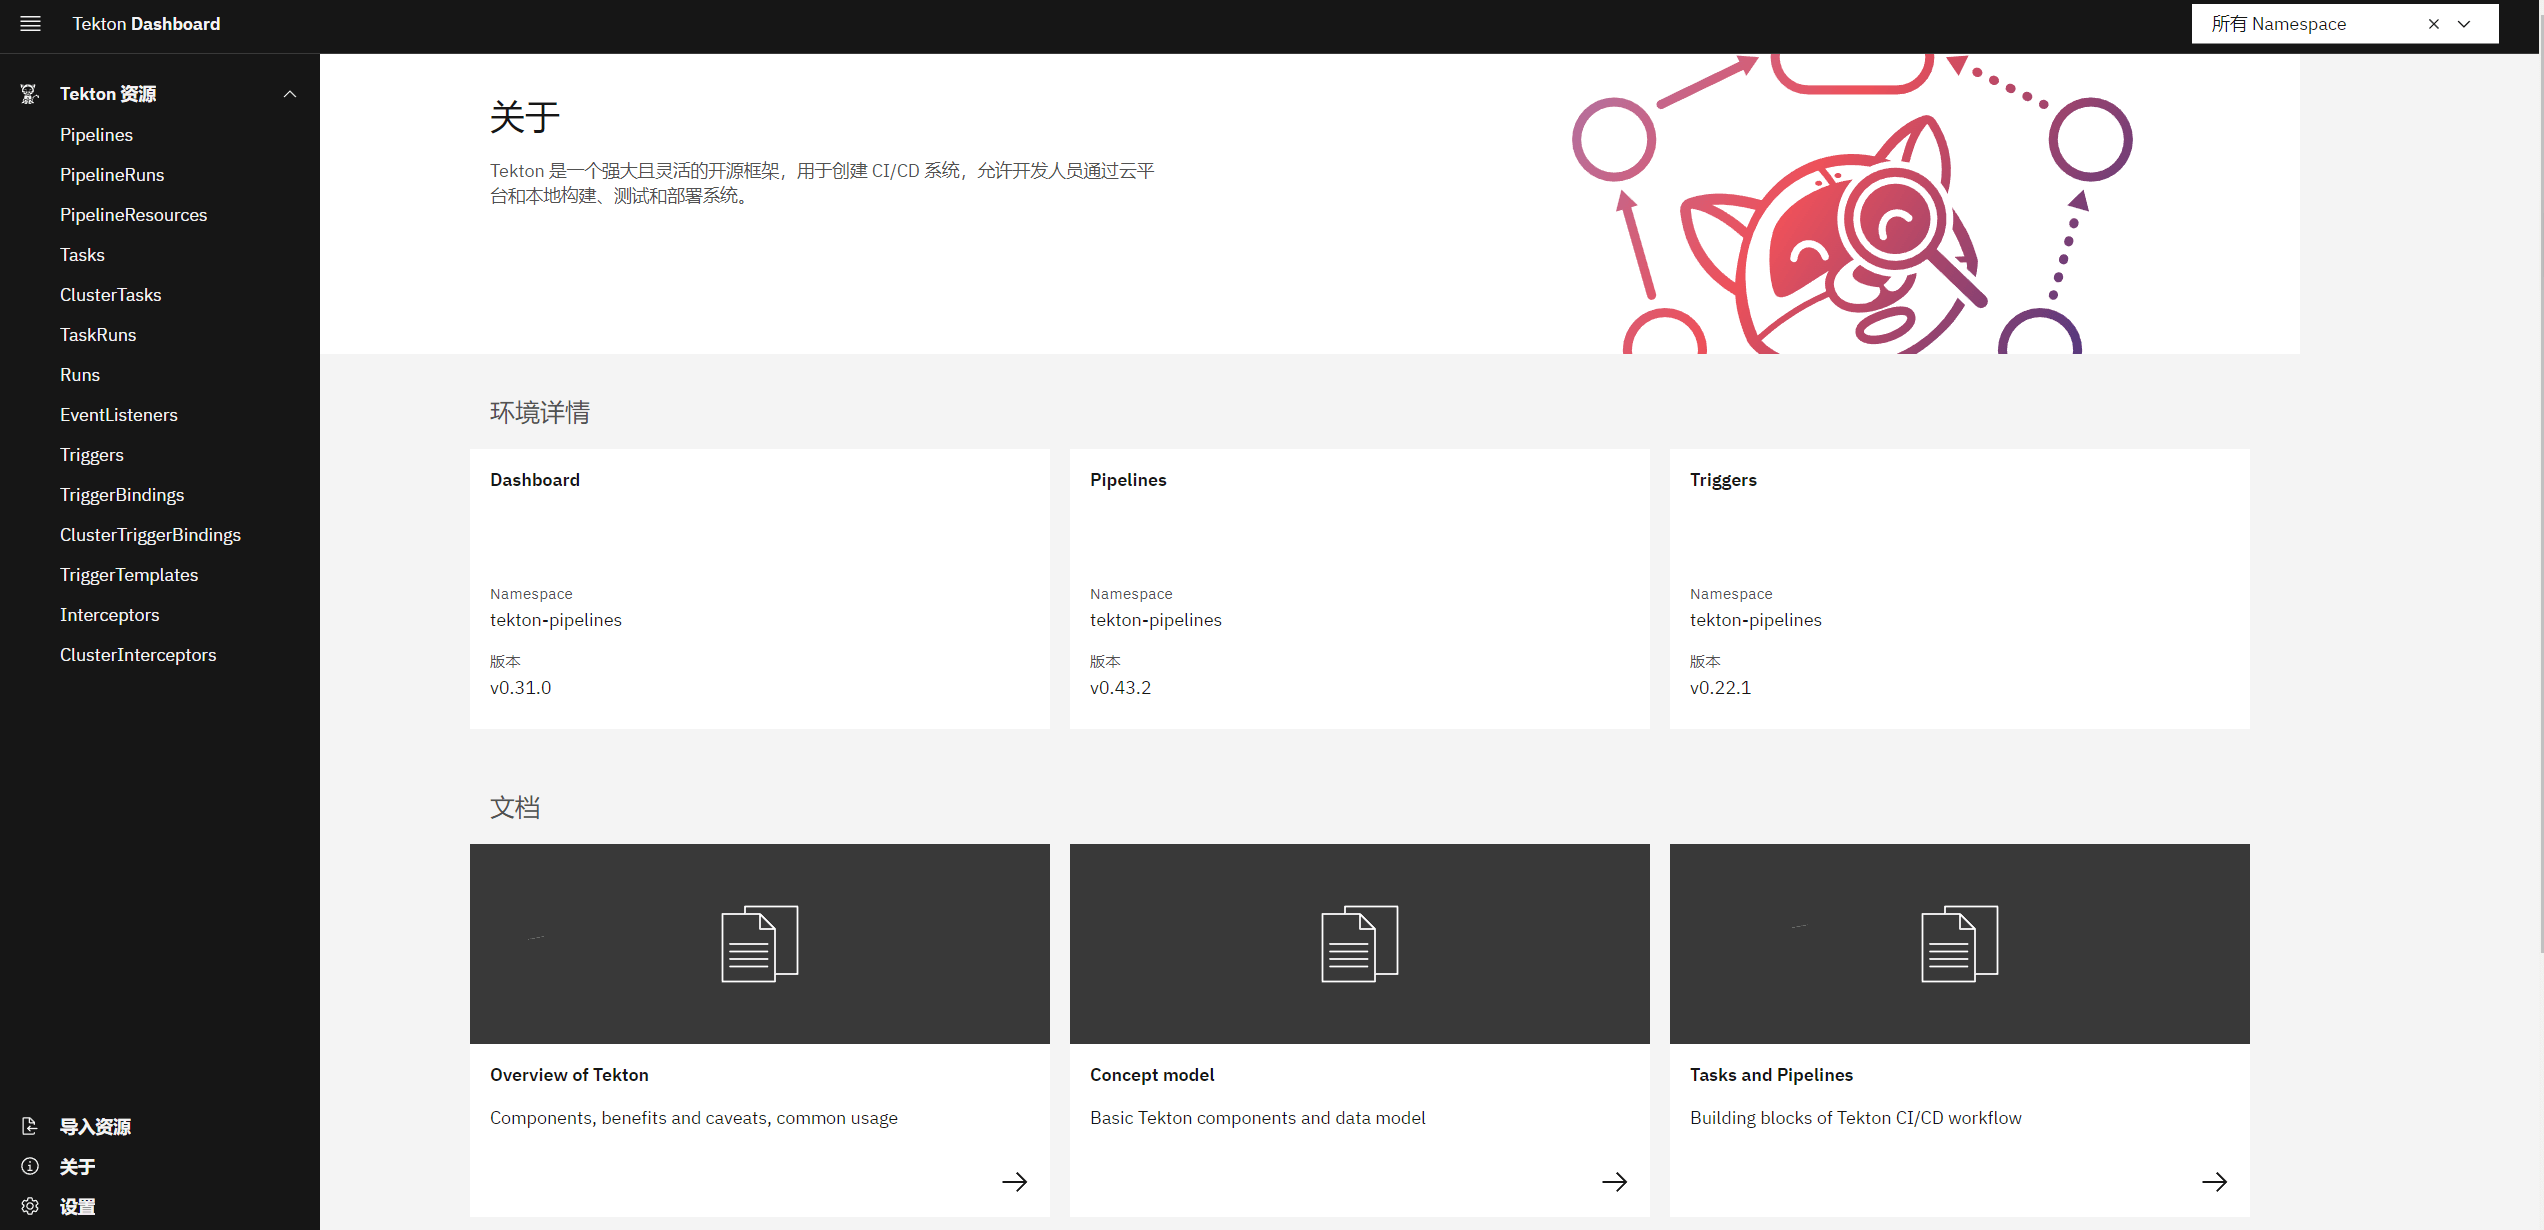Navigate to ClusterTasks
Viewport: 2544px width, 1230px height.
(110, 294)
